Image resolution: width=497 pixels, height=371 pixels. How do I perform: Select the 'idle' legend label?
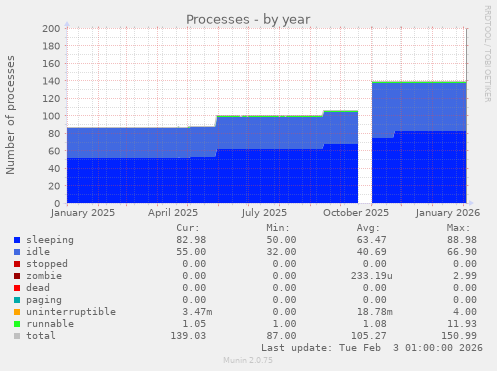[x=38, y=252]
